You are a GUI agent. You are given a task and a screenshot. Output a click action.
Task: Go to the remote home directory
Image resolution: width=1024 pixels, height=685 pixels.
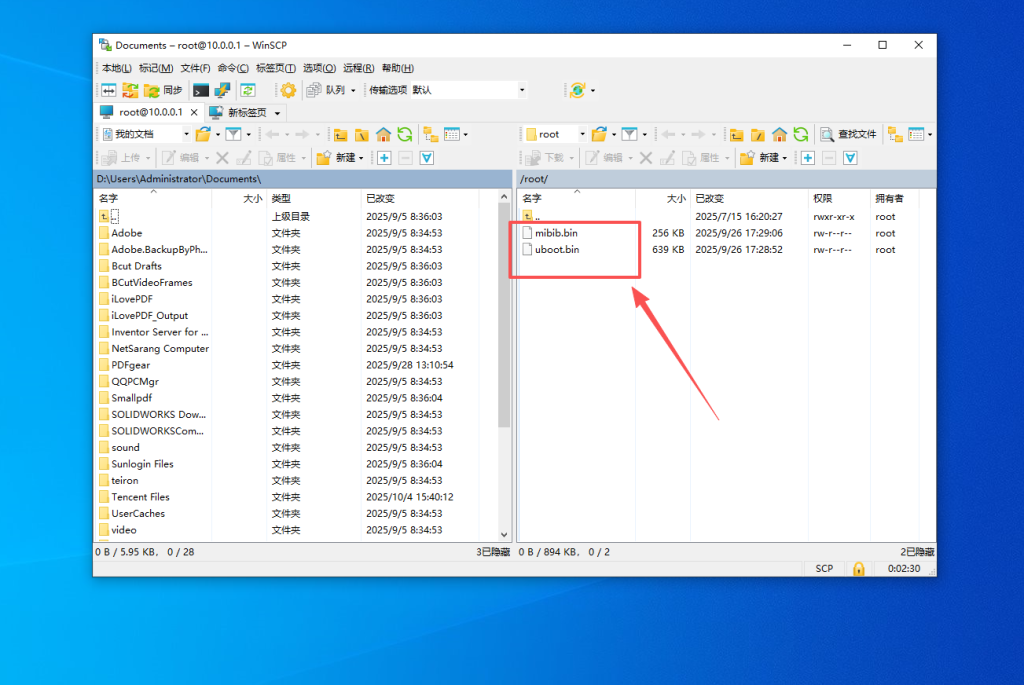[779, 133]
